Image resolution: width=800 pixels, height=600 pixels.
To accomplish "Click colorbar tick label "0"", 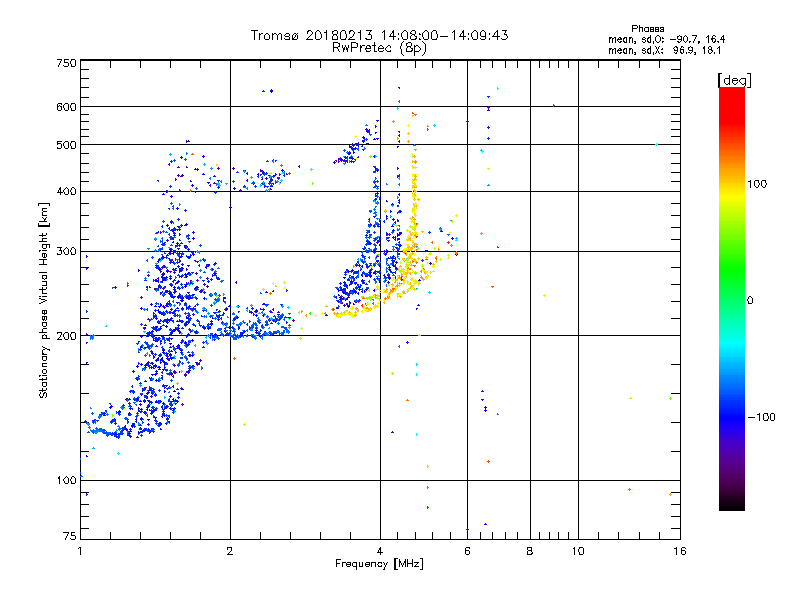I will tap(750, 301).
